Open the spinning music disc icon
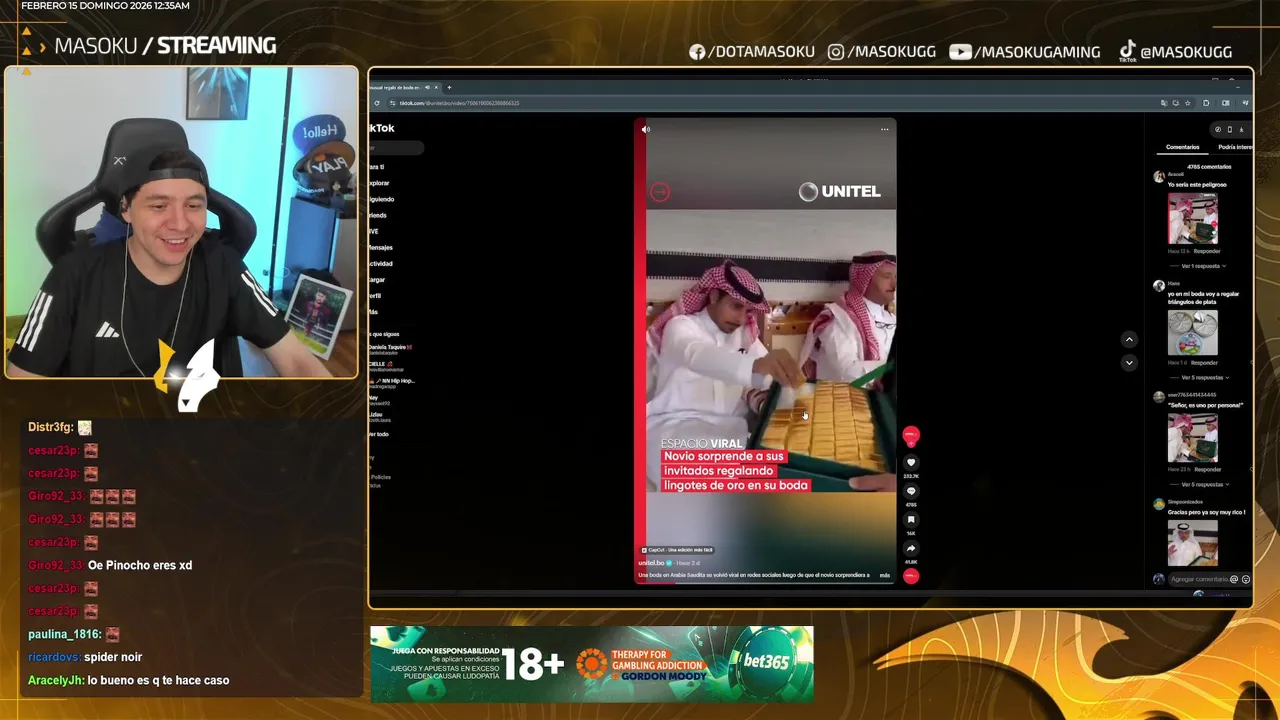 coord(911,576)
